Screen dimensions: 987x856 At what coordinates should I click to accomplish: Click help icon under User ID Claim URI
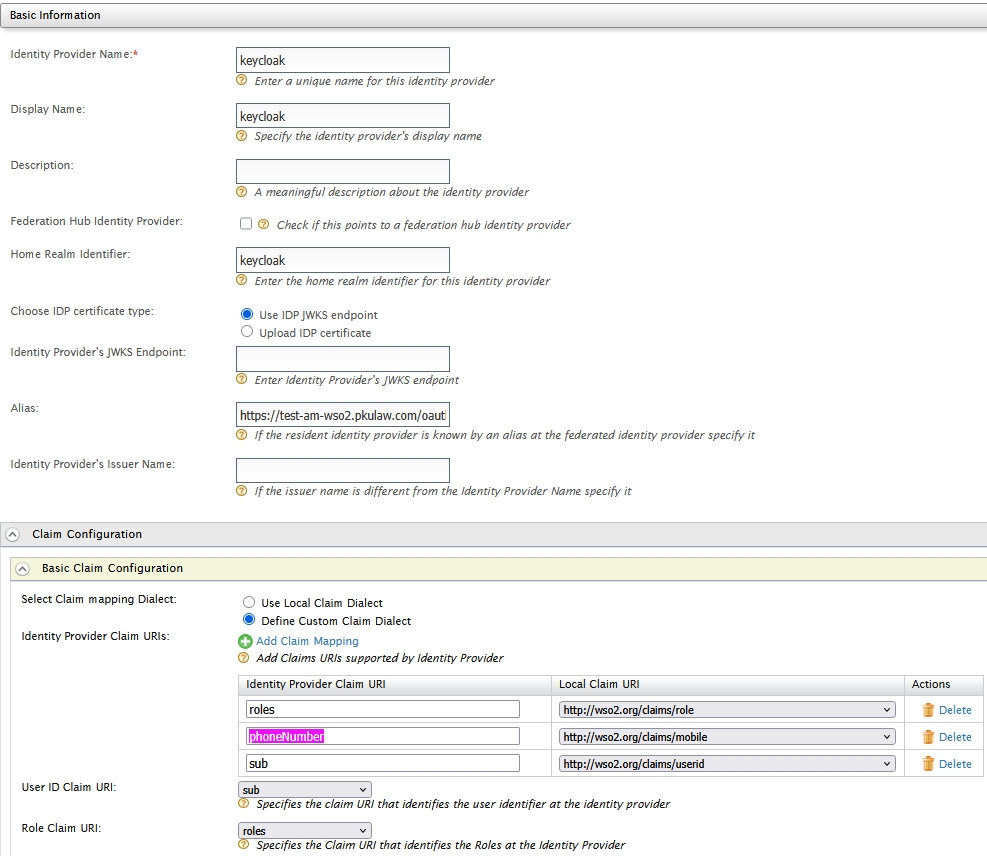pos(244,803)
